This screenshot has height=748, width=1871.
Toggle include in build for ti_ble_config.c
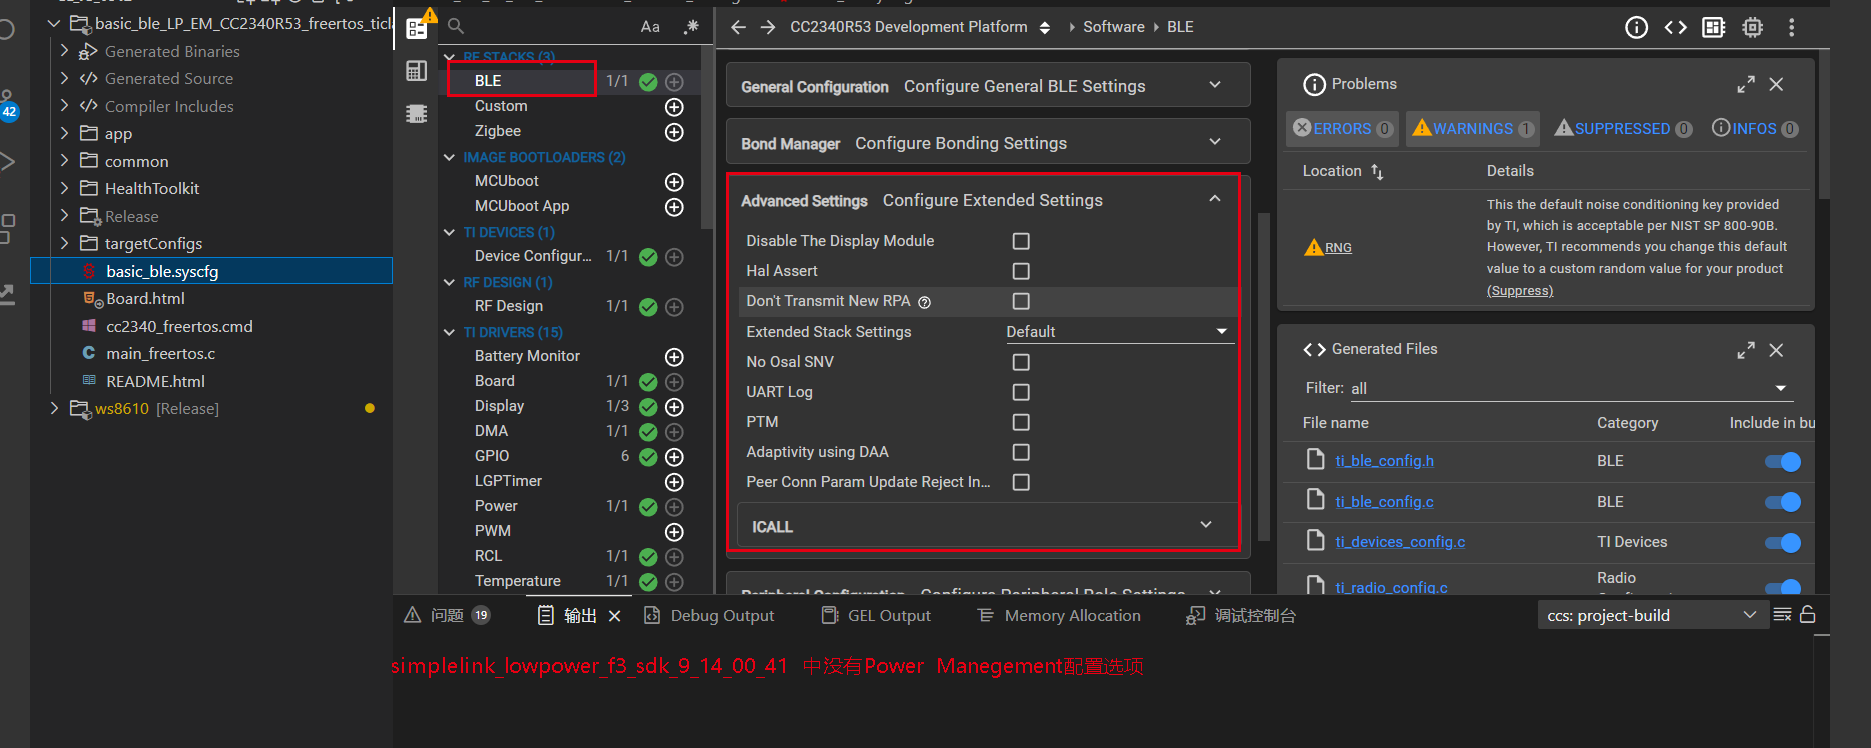click(x=1783, y=502)
